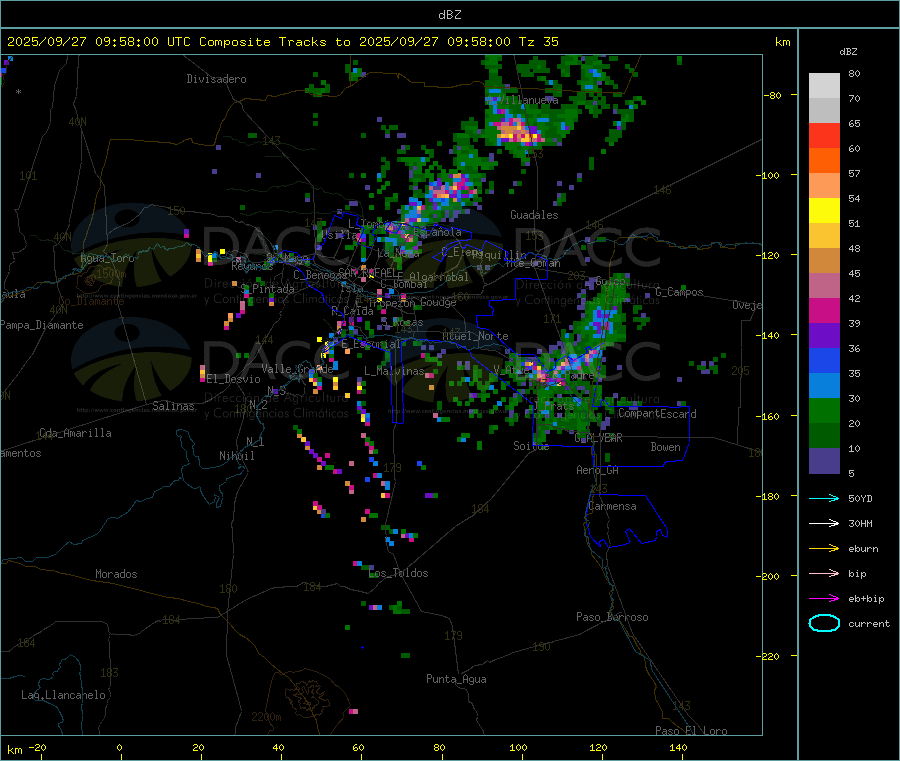The width and height of the screenshot is (900, 761).
Task: Select the magenta 42 dBZ color swatch
Action: (x=824, y=310)
